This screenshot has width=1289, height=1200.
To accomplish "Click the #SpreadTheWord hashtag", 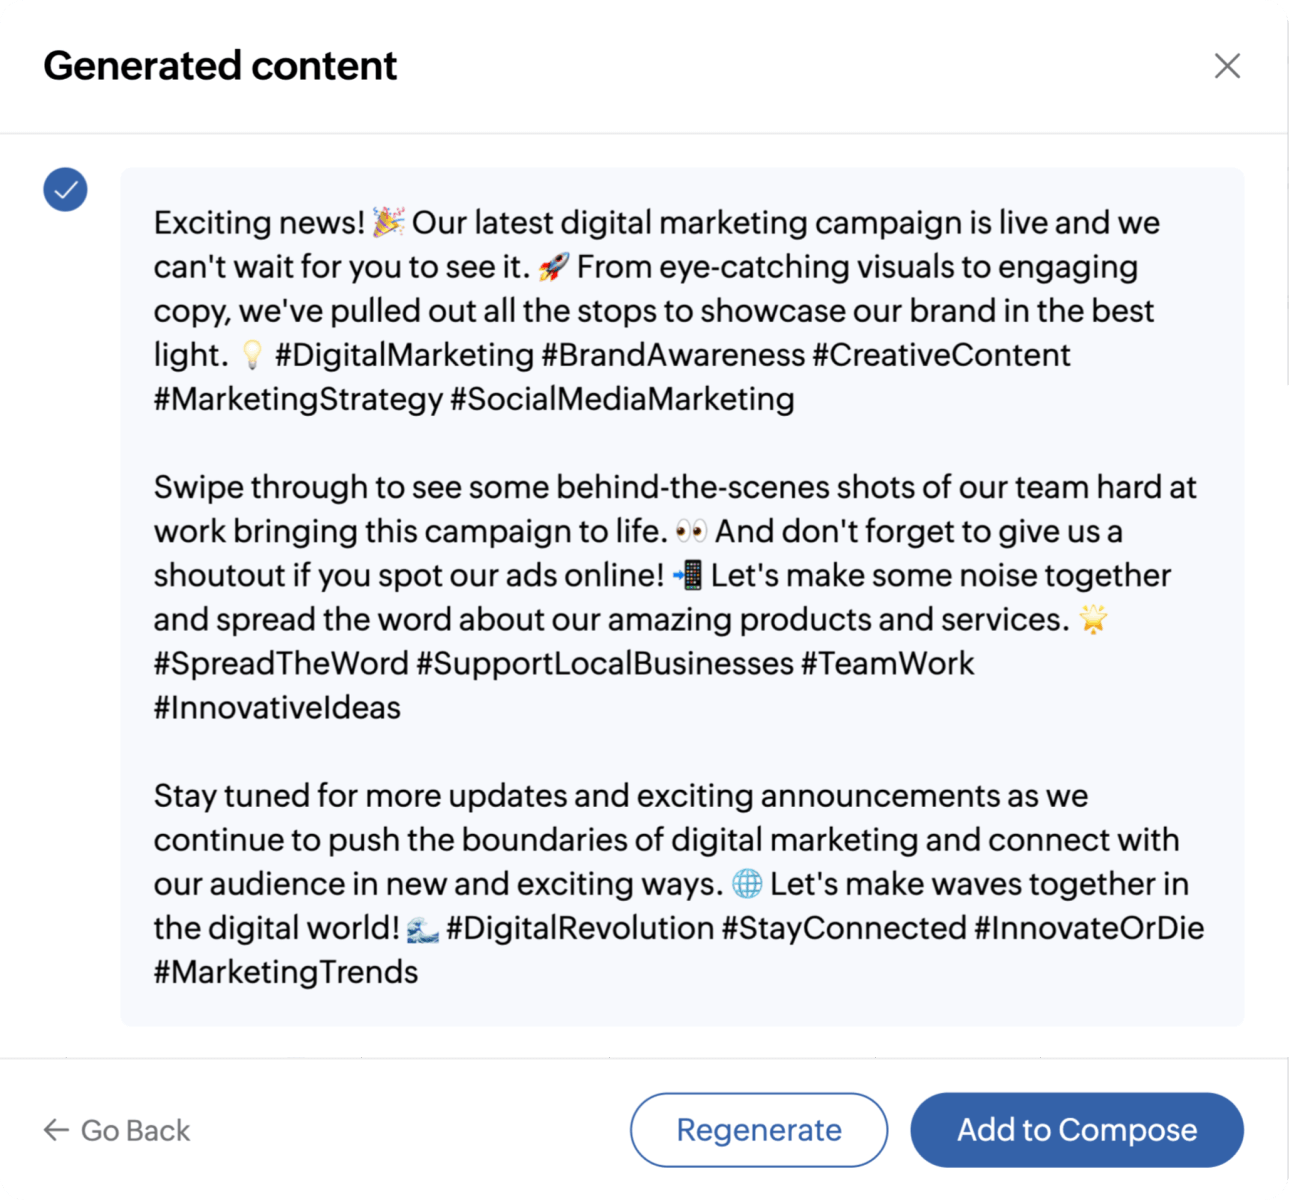I will pos(281,663).
